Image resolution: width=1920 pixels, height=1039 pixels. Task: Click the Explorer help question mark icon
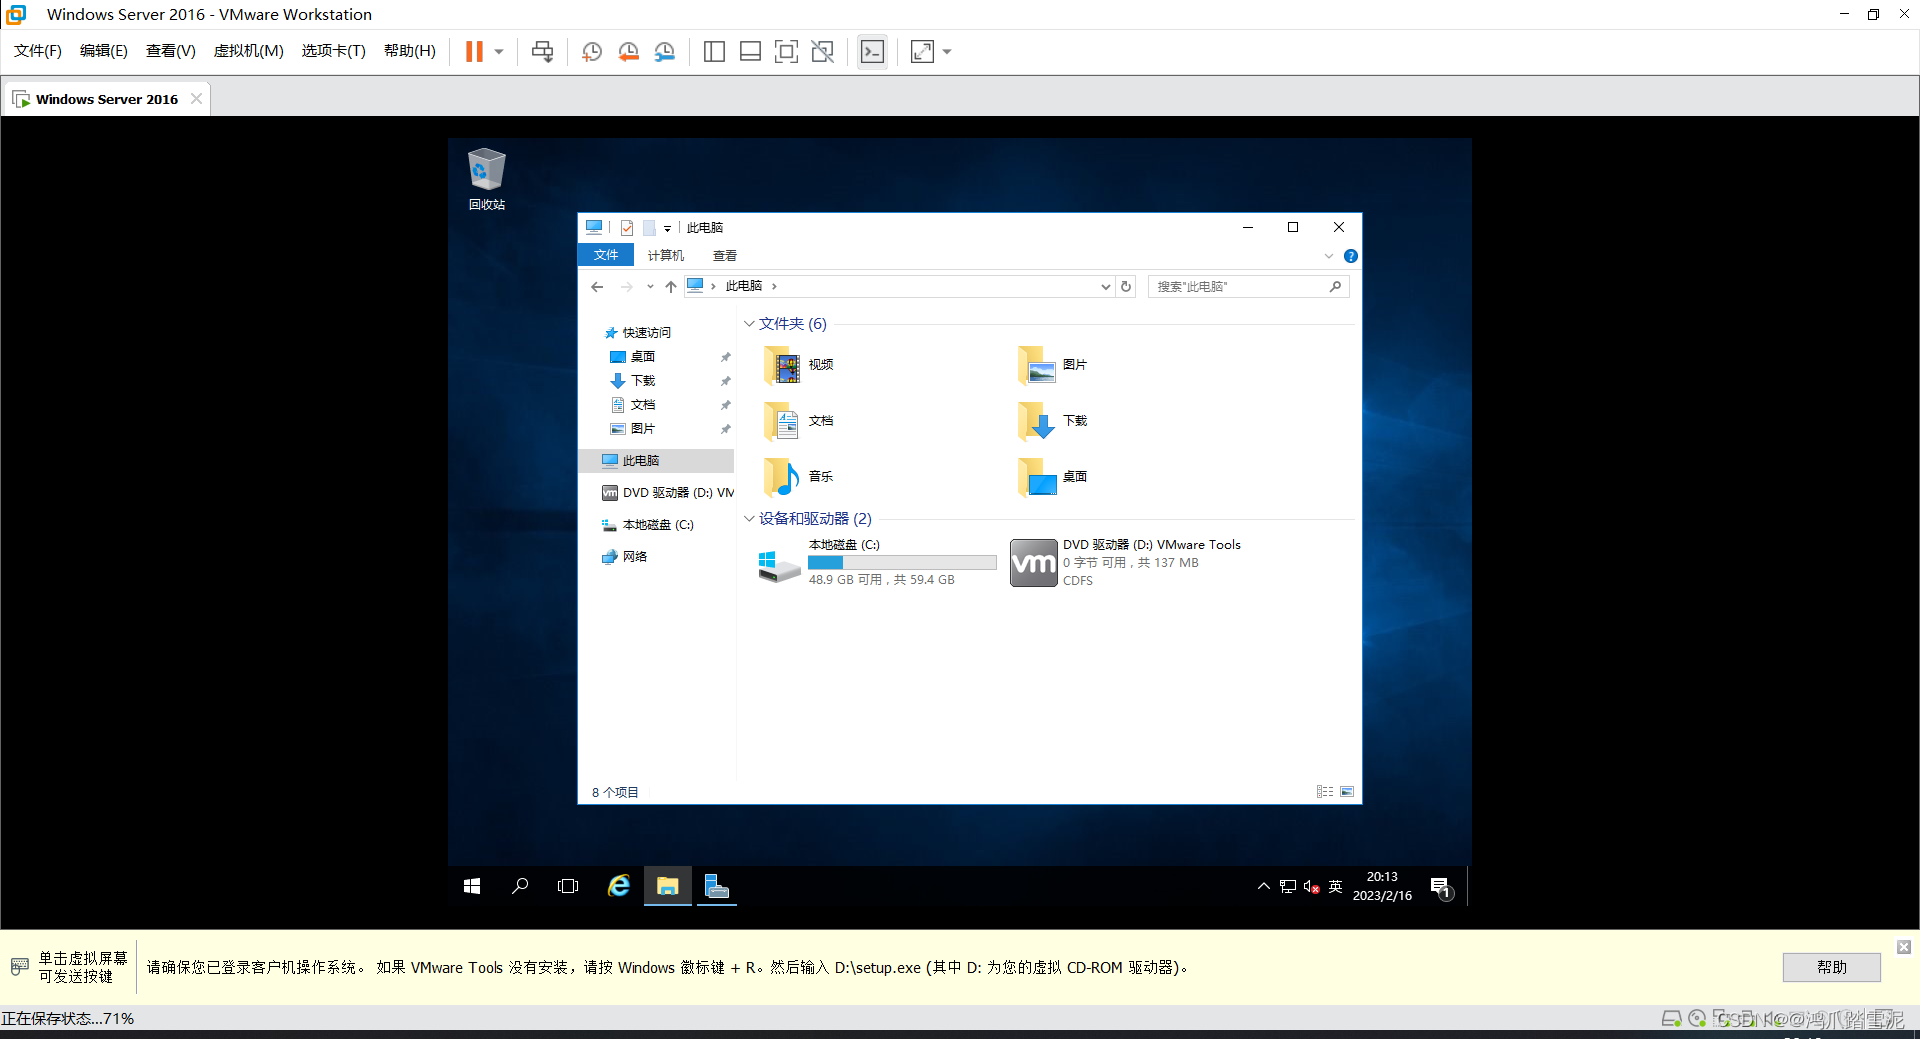(x=1351, y=256)
